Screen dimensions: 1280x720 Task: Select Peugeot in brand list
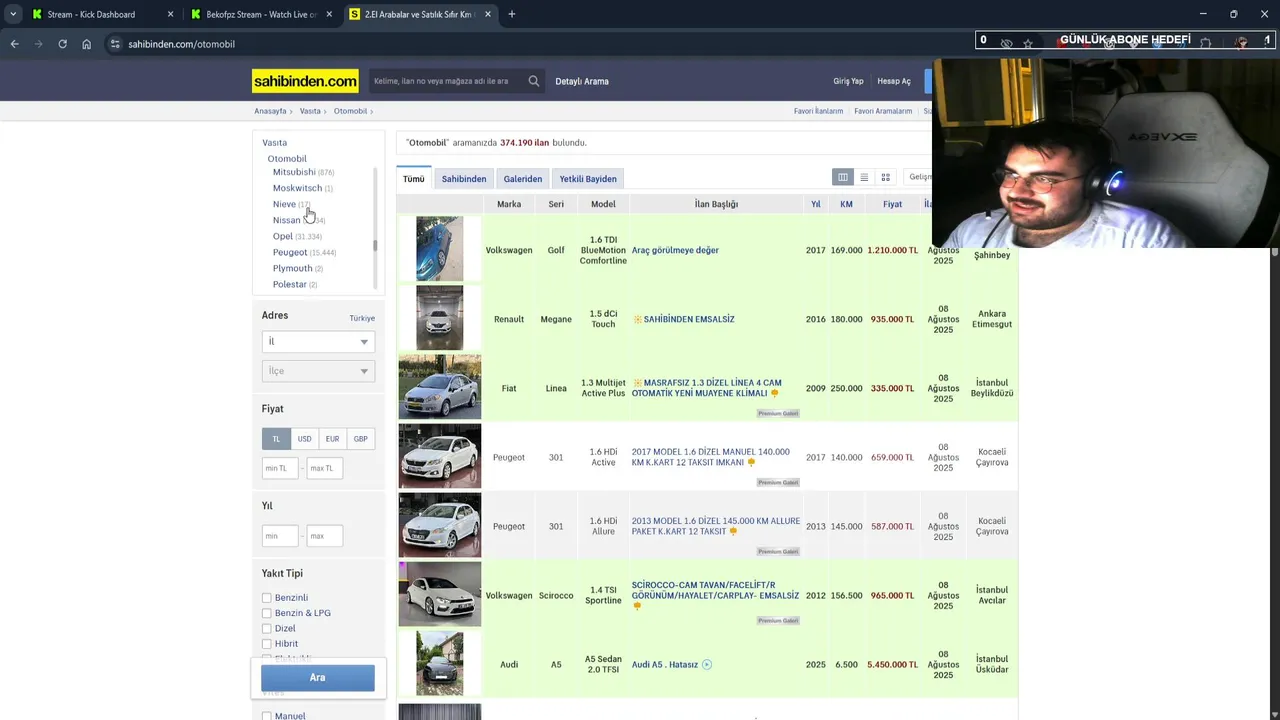290,252
